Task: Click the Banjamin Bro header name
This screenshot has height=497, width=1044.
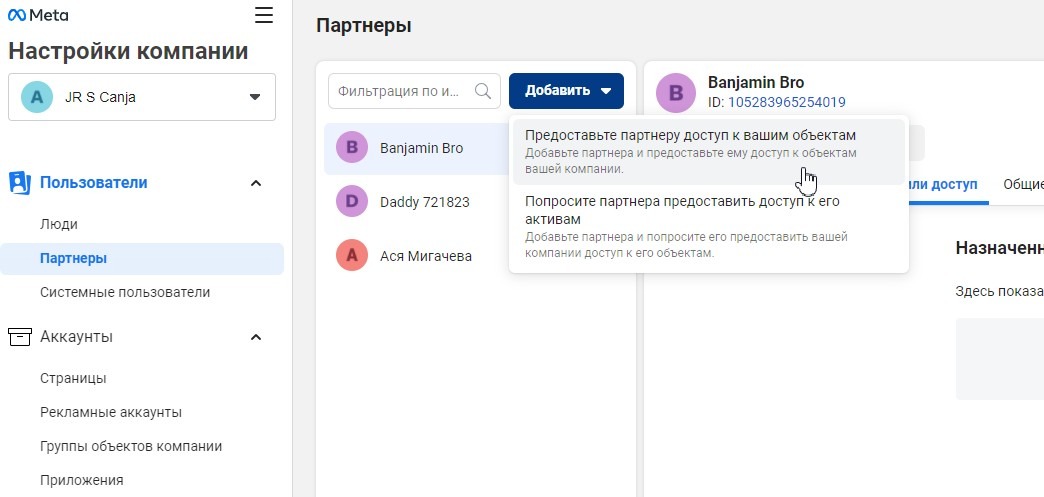Action: pos(756,83)
